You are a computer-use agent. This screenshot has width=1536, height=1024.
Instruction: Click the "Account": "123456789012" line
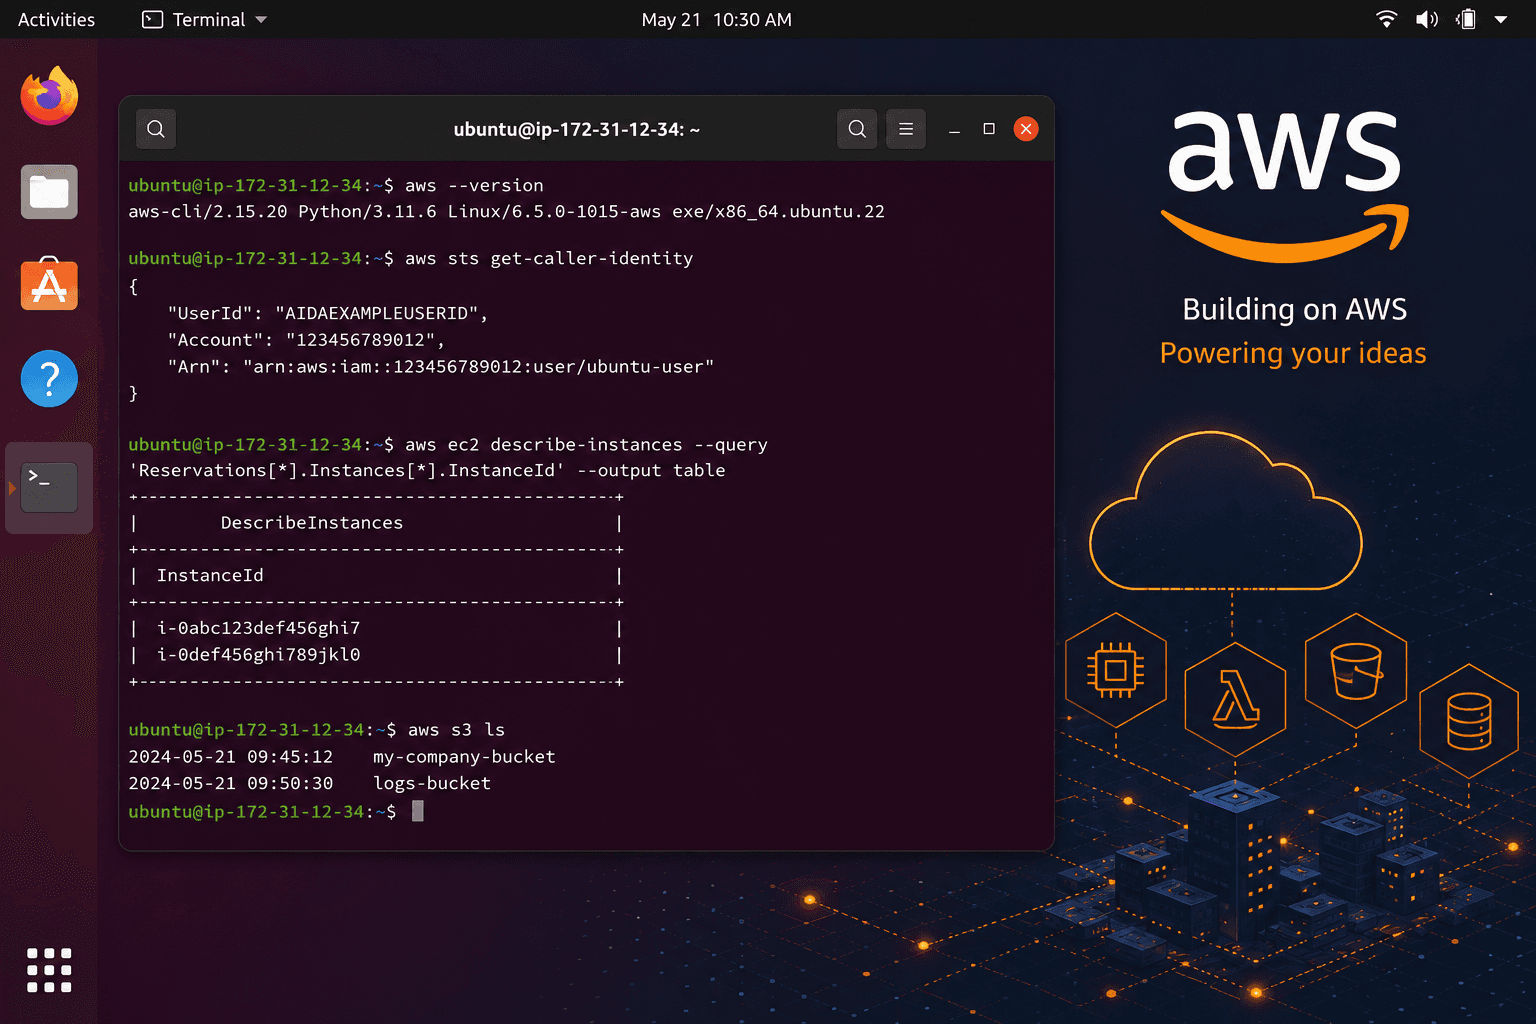pos(306,340)
